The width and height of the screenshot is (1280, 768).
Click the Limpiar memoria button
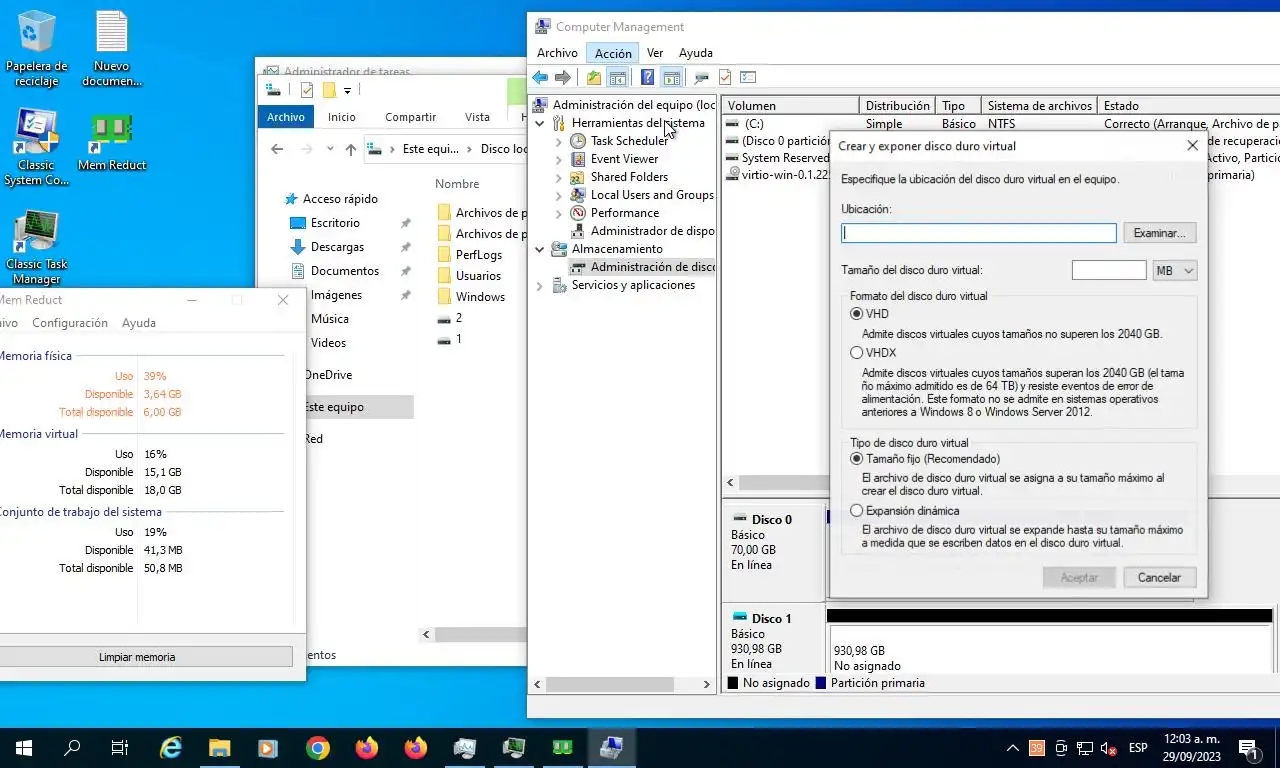click(x=137, y=657)
